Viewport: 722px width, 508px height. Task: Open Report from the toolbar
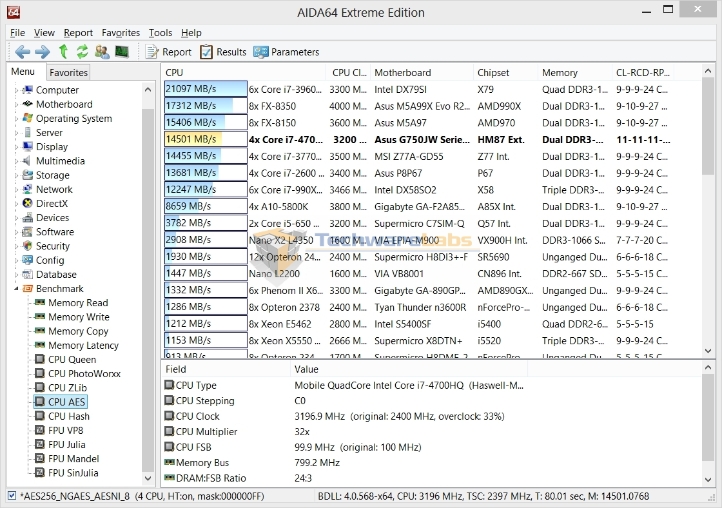click(168, 52)
